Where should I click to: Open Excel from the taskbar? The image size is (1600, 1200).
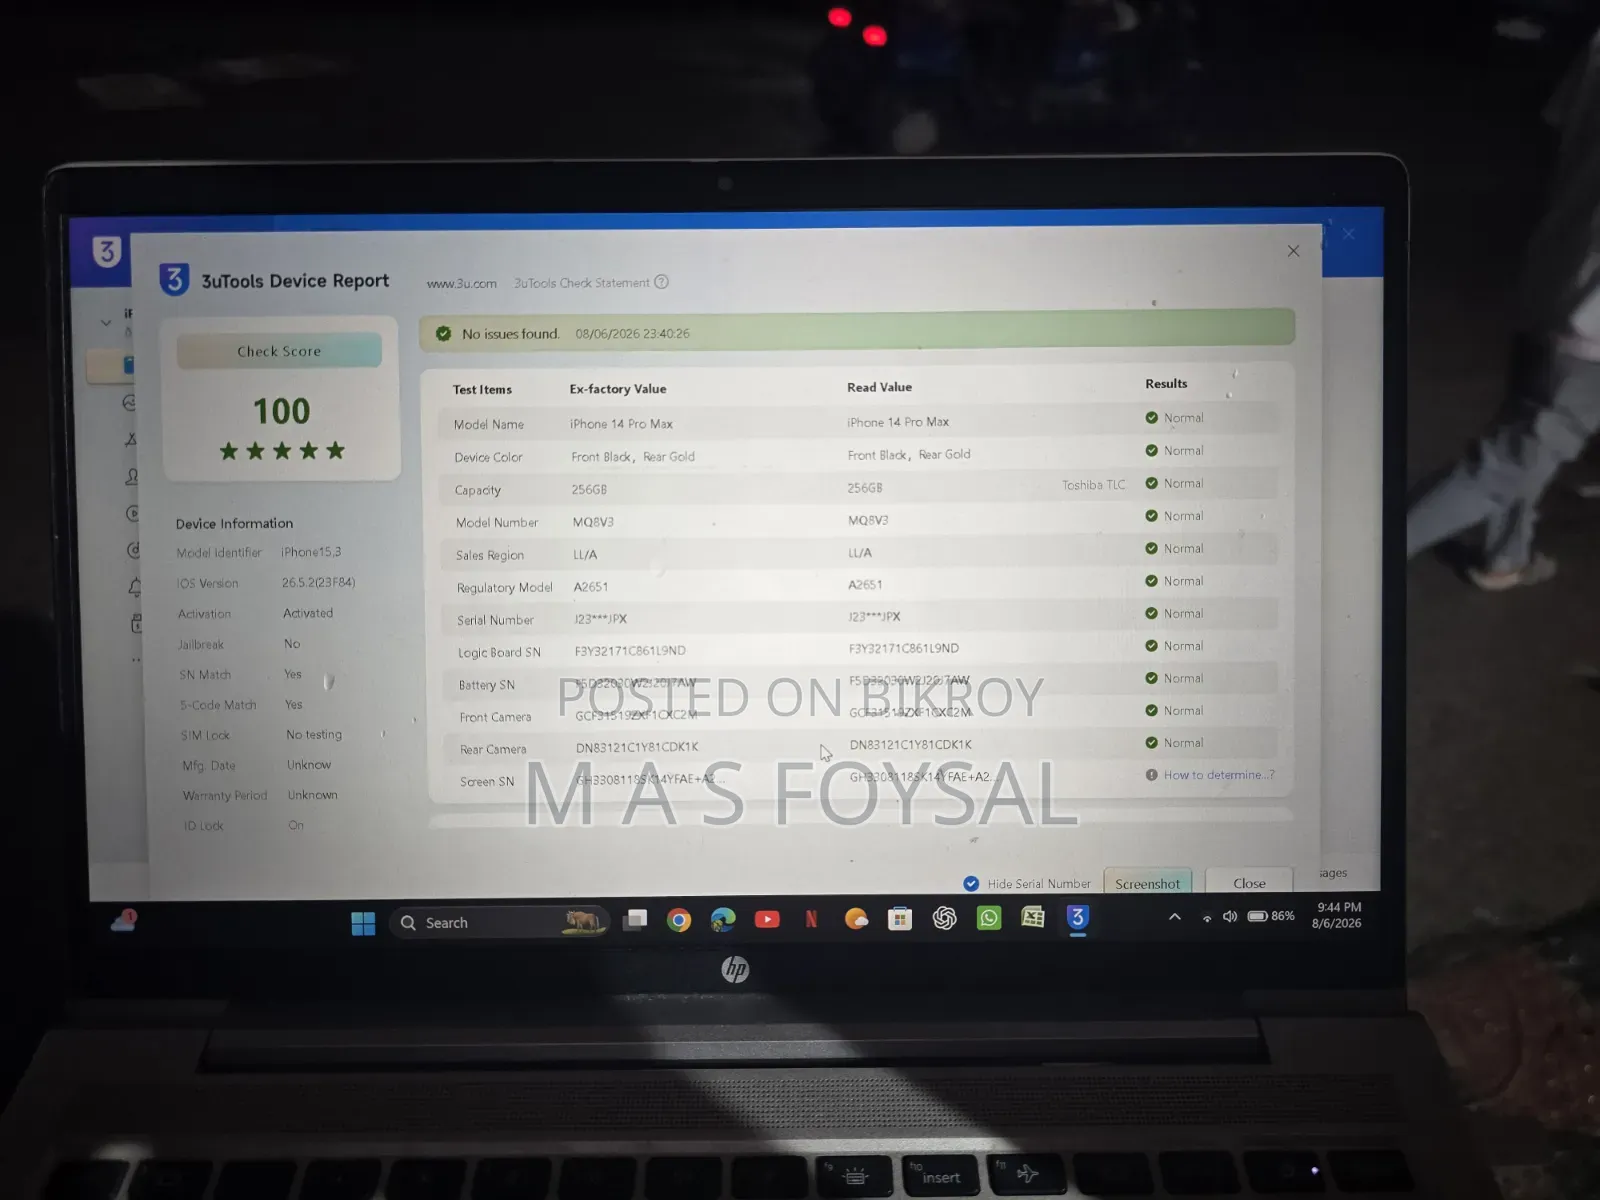1033,917
